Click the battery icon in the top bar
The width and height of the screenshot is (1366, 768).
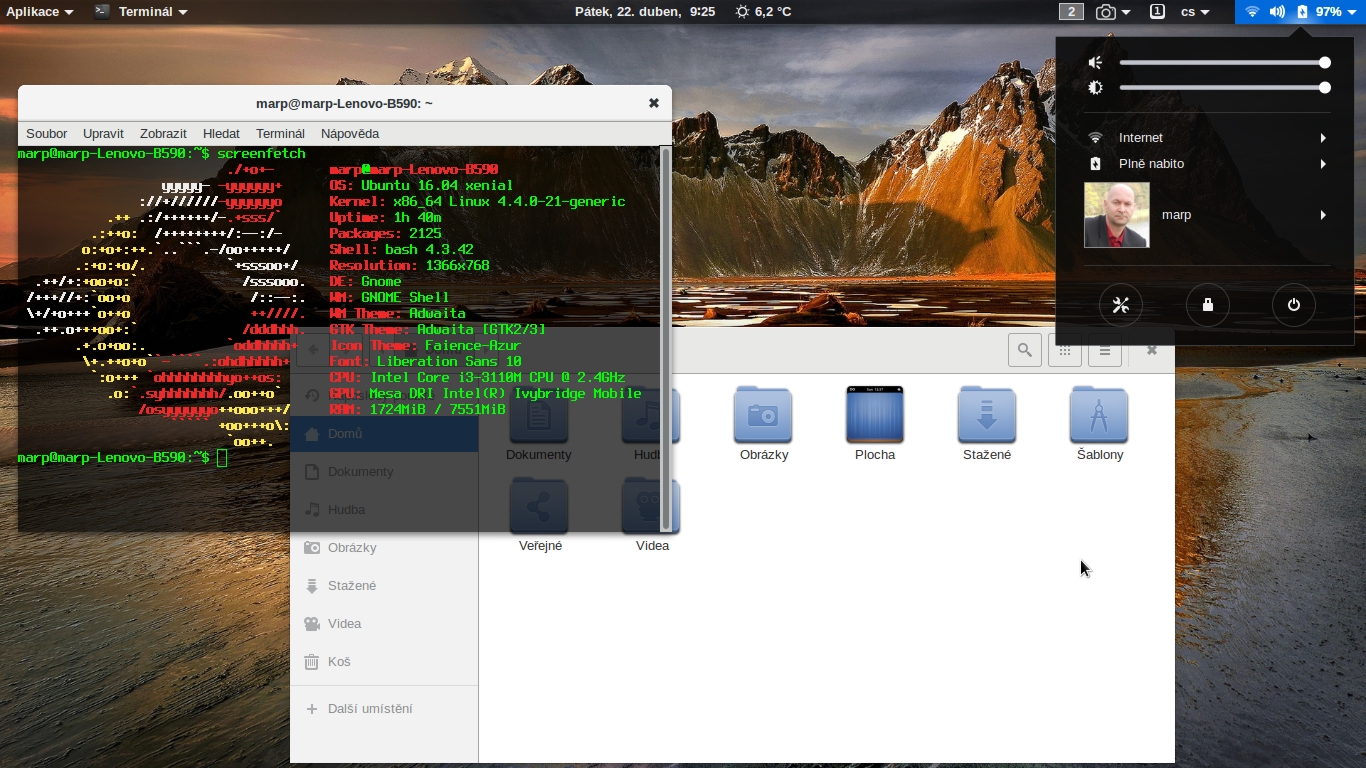pos(1302,12)
